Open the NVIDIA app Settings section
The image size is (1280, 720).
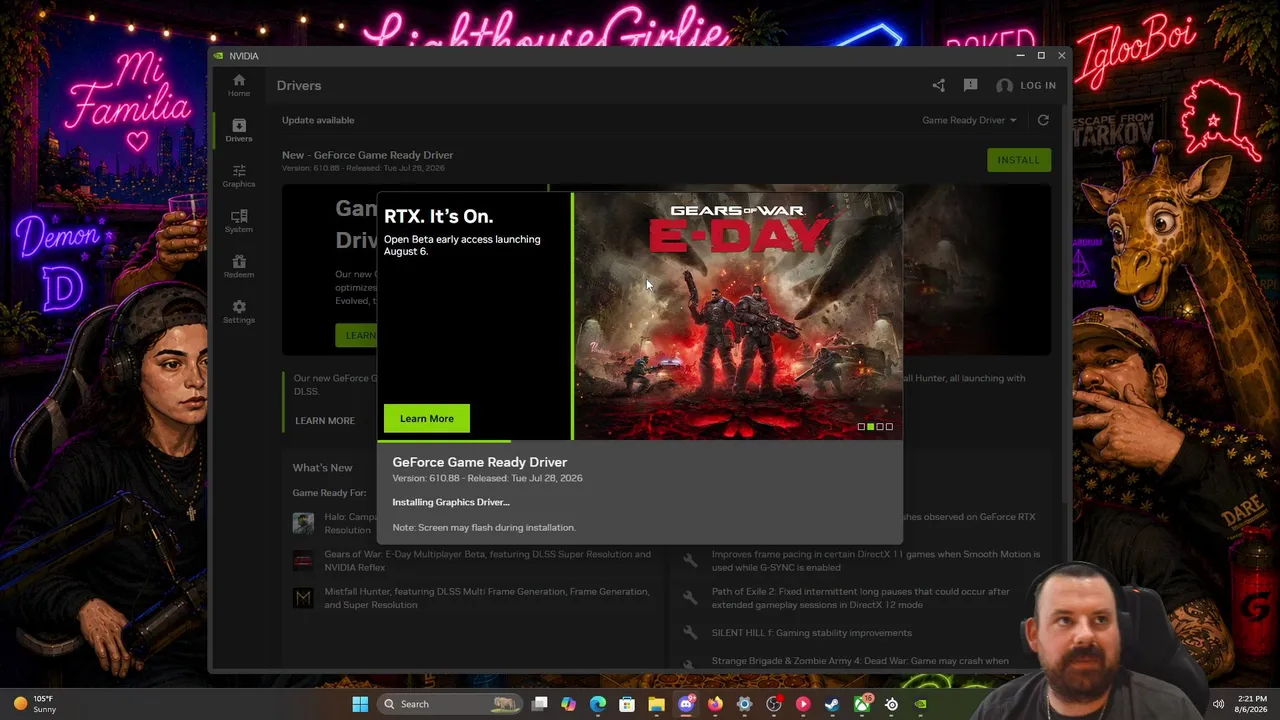[x=238, y=312]
